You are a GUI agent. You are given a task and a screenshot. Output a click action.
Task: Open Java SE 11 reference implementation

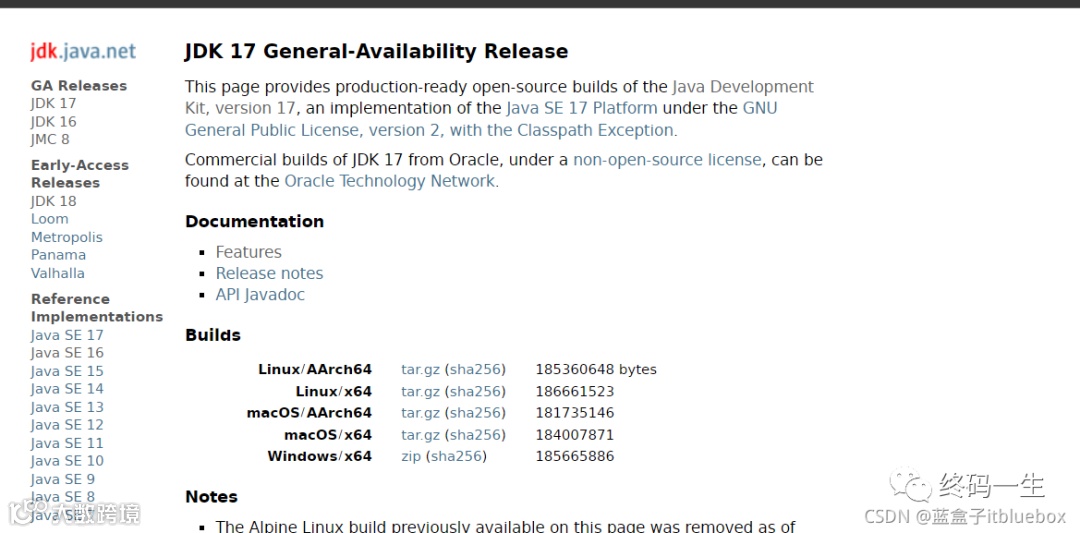(67, 443)
